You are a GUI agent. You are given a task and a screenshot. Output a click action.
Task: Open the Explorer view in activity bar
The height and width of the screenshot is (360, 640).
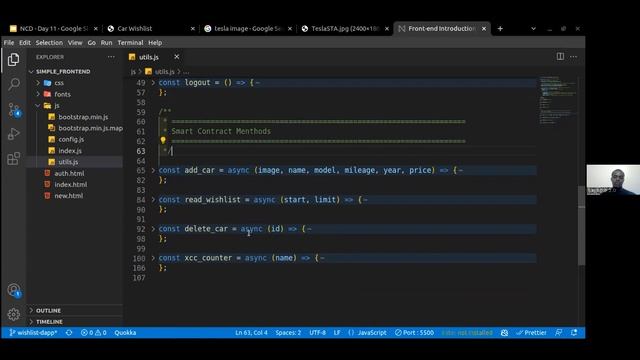click(x=13, y=60)
